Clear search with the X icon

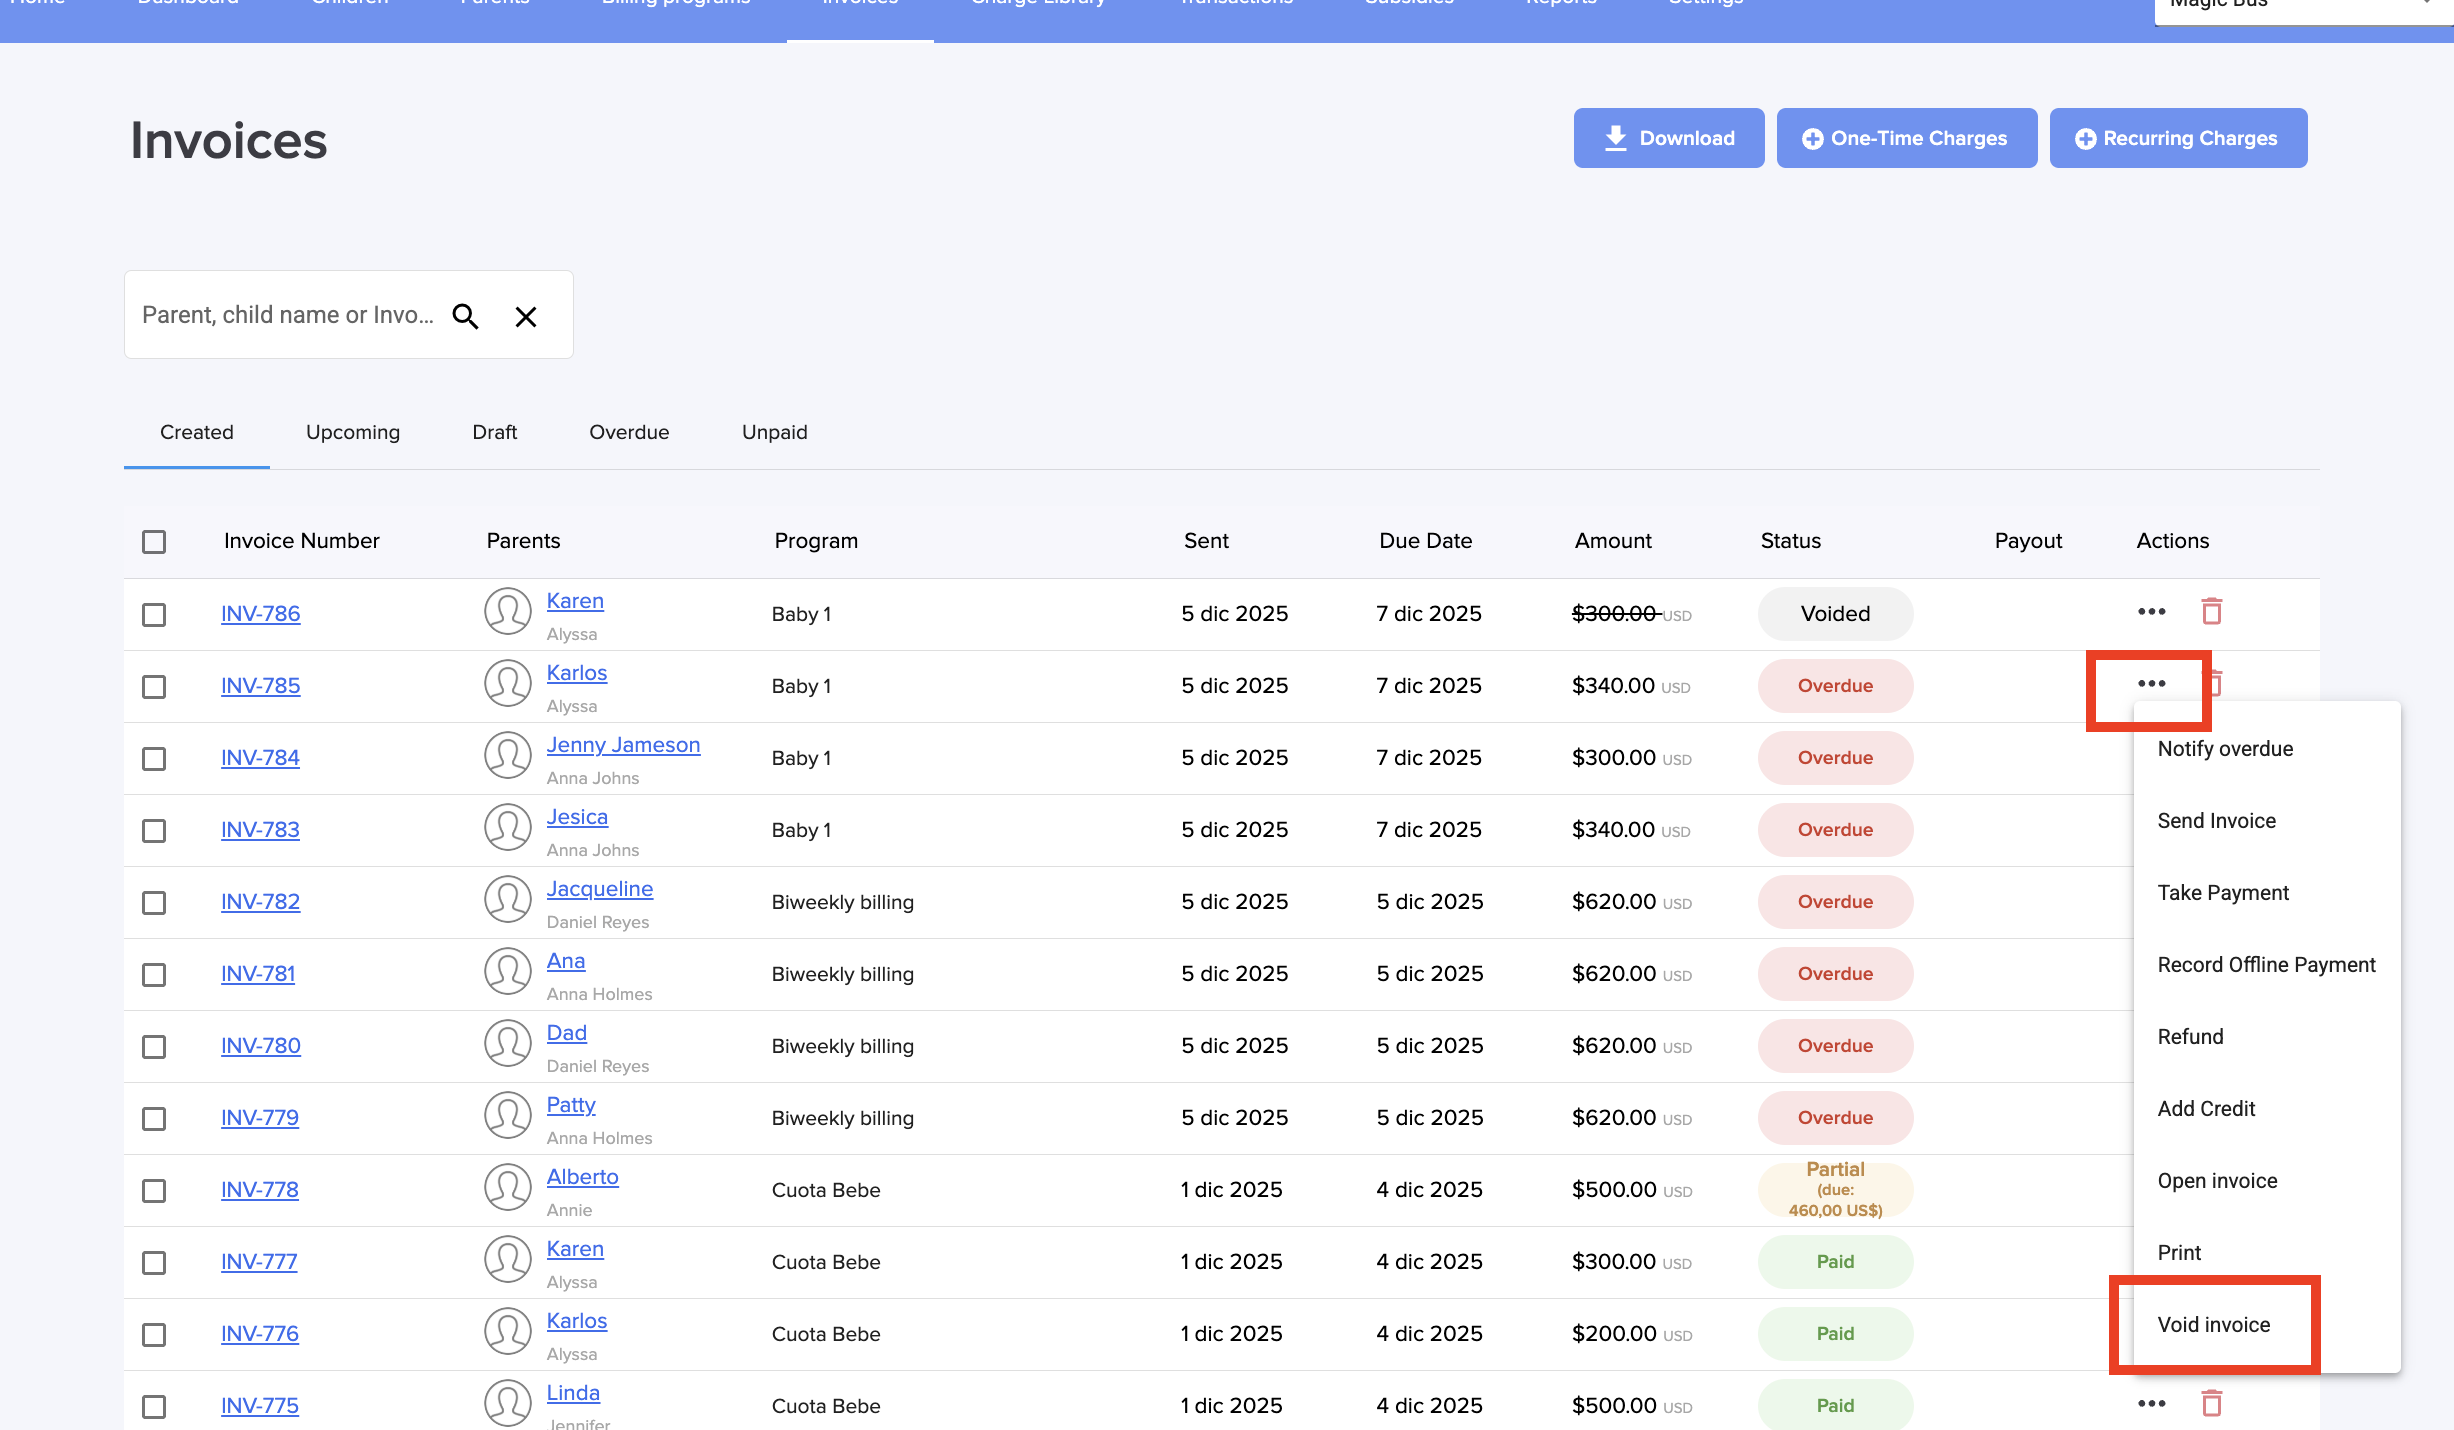(x=525, y=316)
